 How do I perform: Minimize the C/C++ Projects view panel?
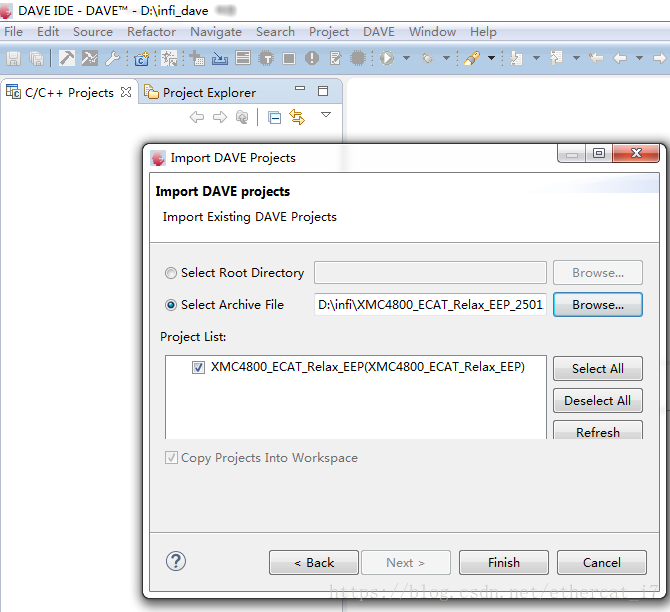[x=300, y=88]
